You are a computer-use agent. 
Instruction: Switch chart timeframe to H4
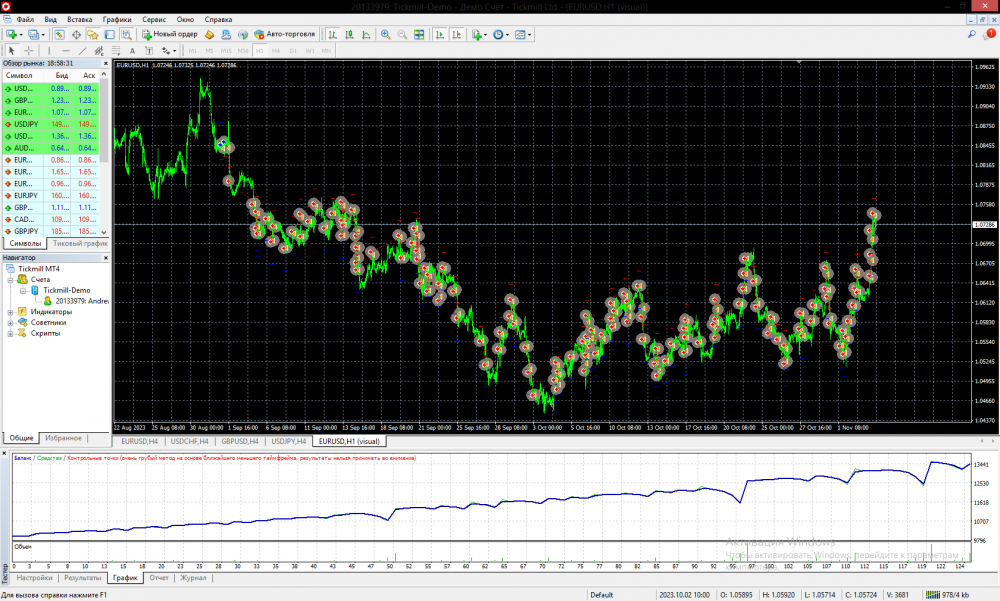pyautogui.click(x=276, y=50)
